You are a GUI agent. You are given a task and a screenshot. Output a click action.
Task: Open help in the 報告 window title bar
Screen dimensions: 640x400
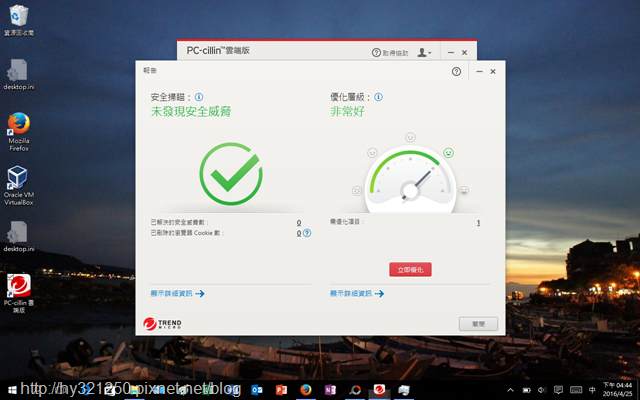pos(456,71)
